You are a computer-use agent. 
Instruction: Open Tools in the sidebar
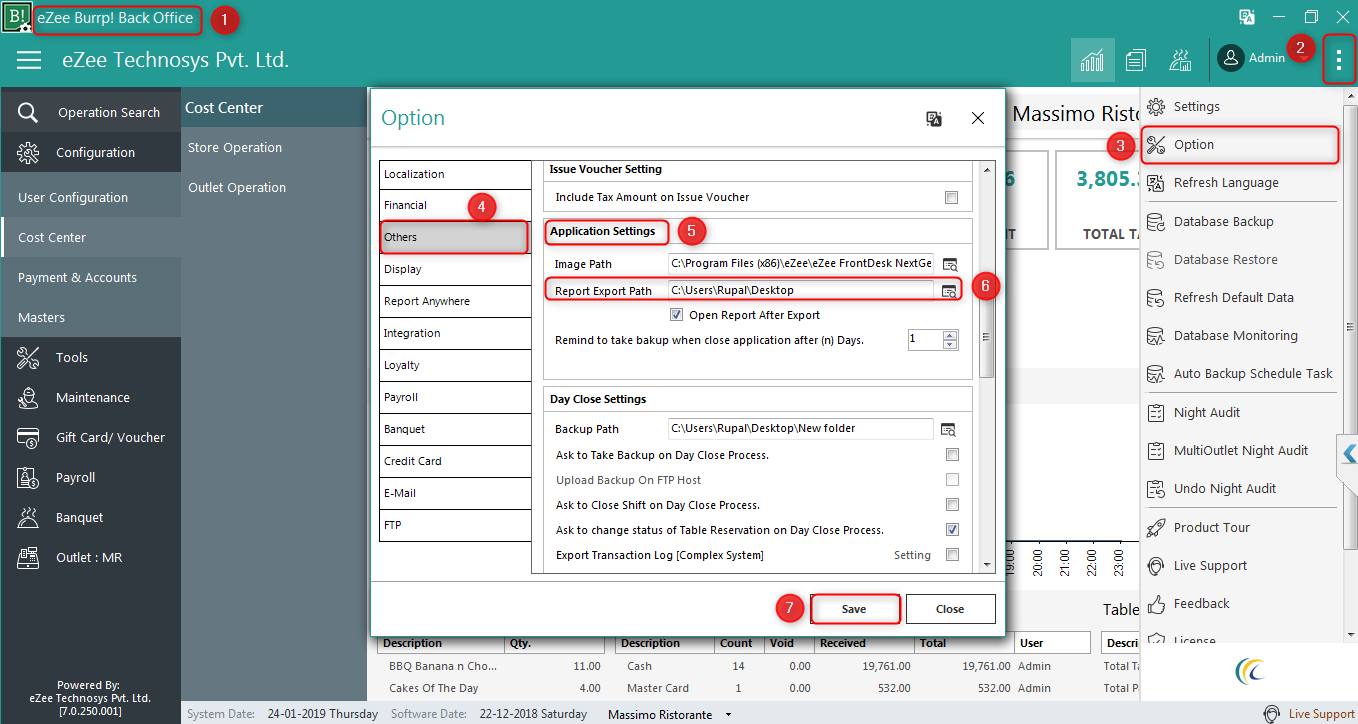(x=90, y=357)
